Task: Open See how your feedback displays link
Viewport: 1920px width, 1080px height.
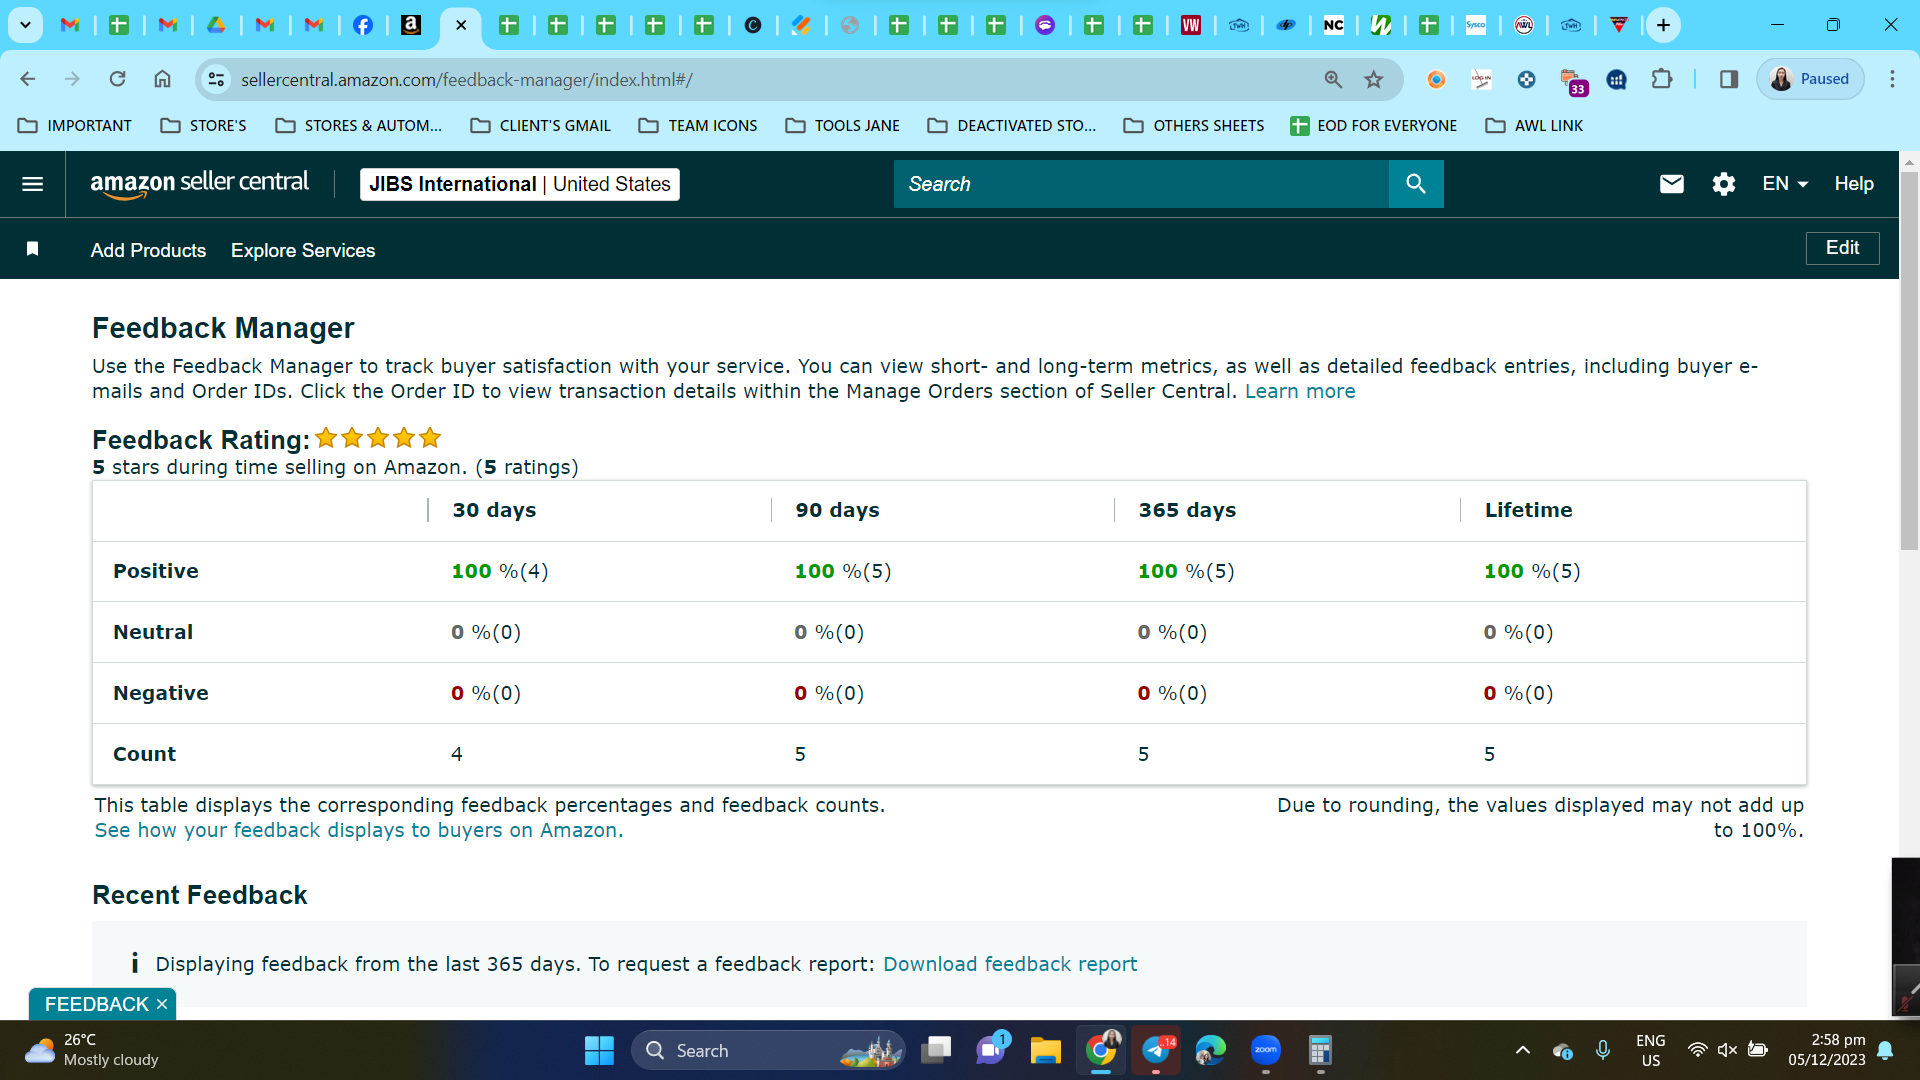Action: [x=359, y=830]
